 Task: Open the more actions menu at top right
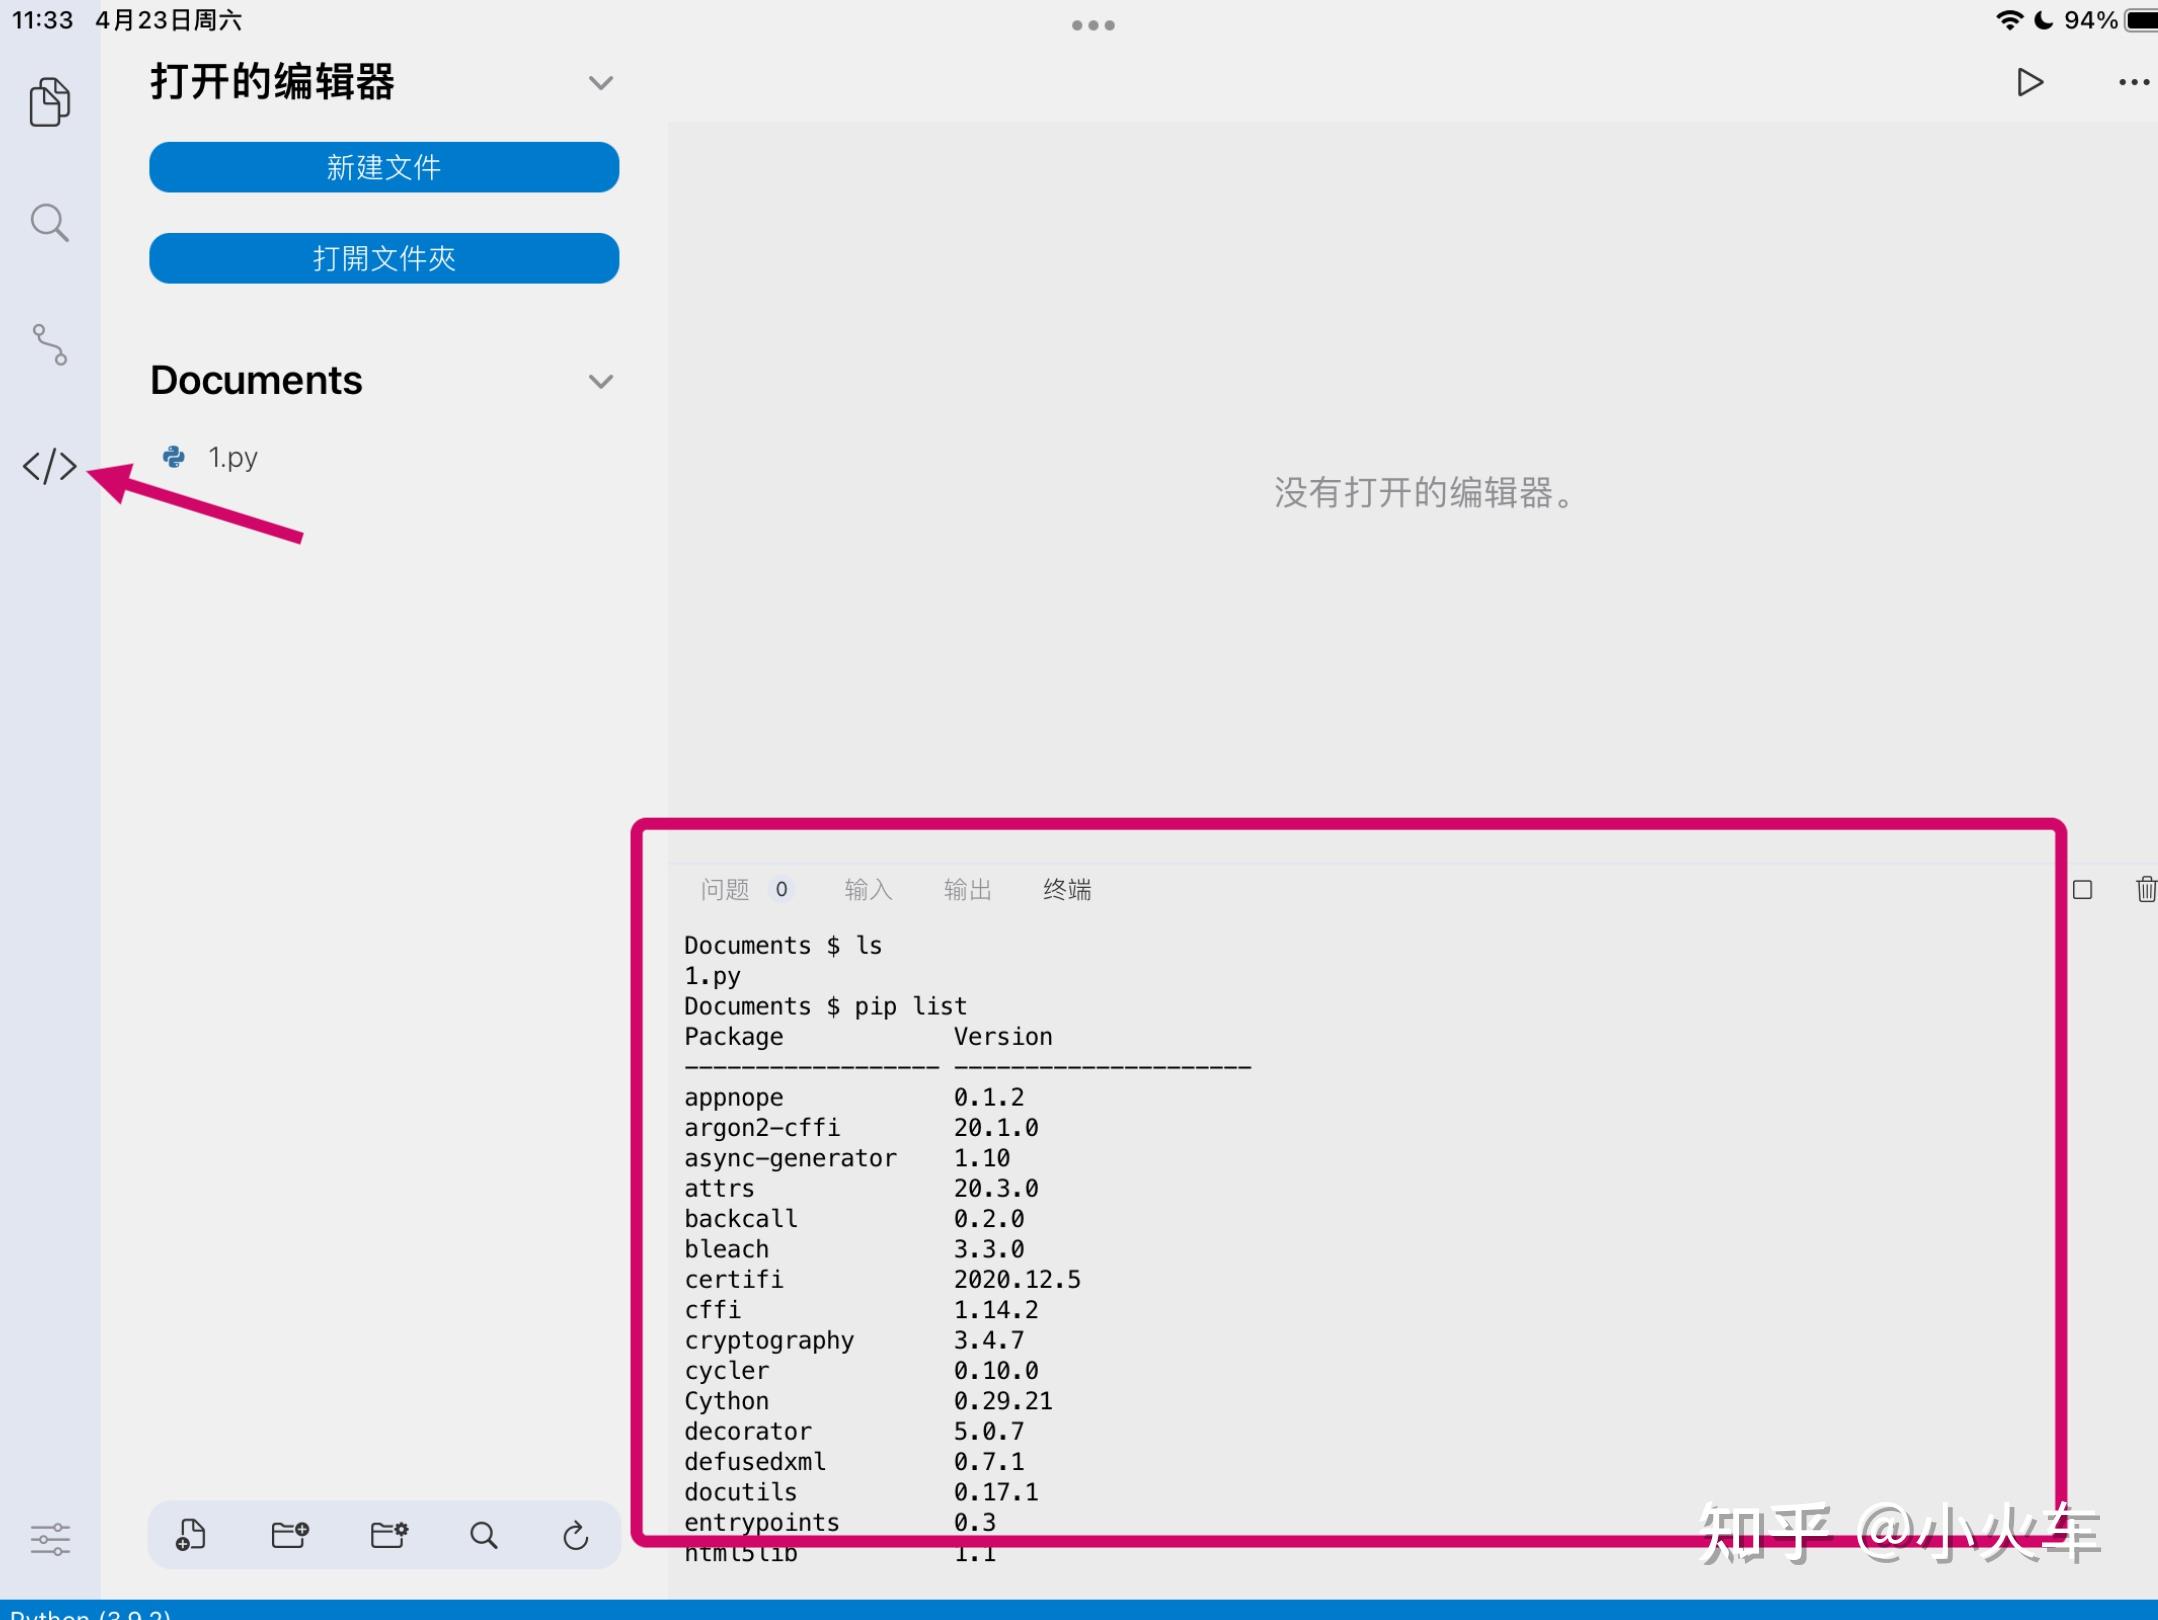2133,82
